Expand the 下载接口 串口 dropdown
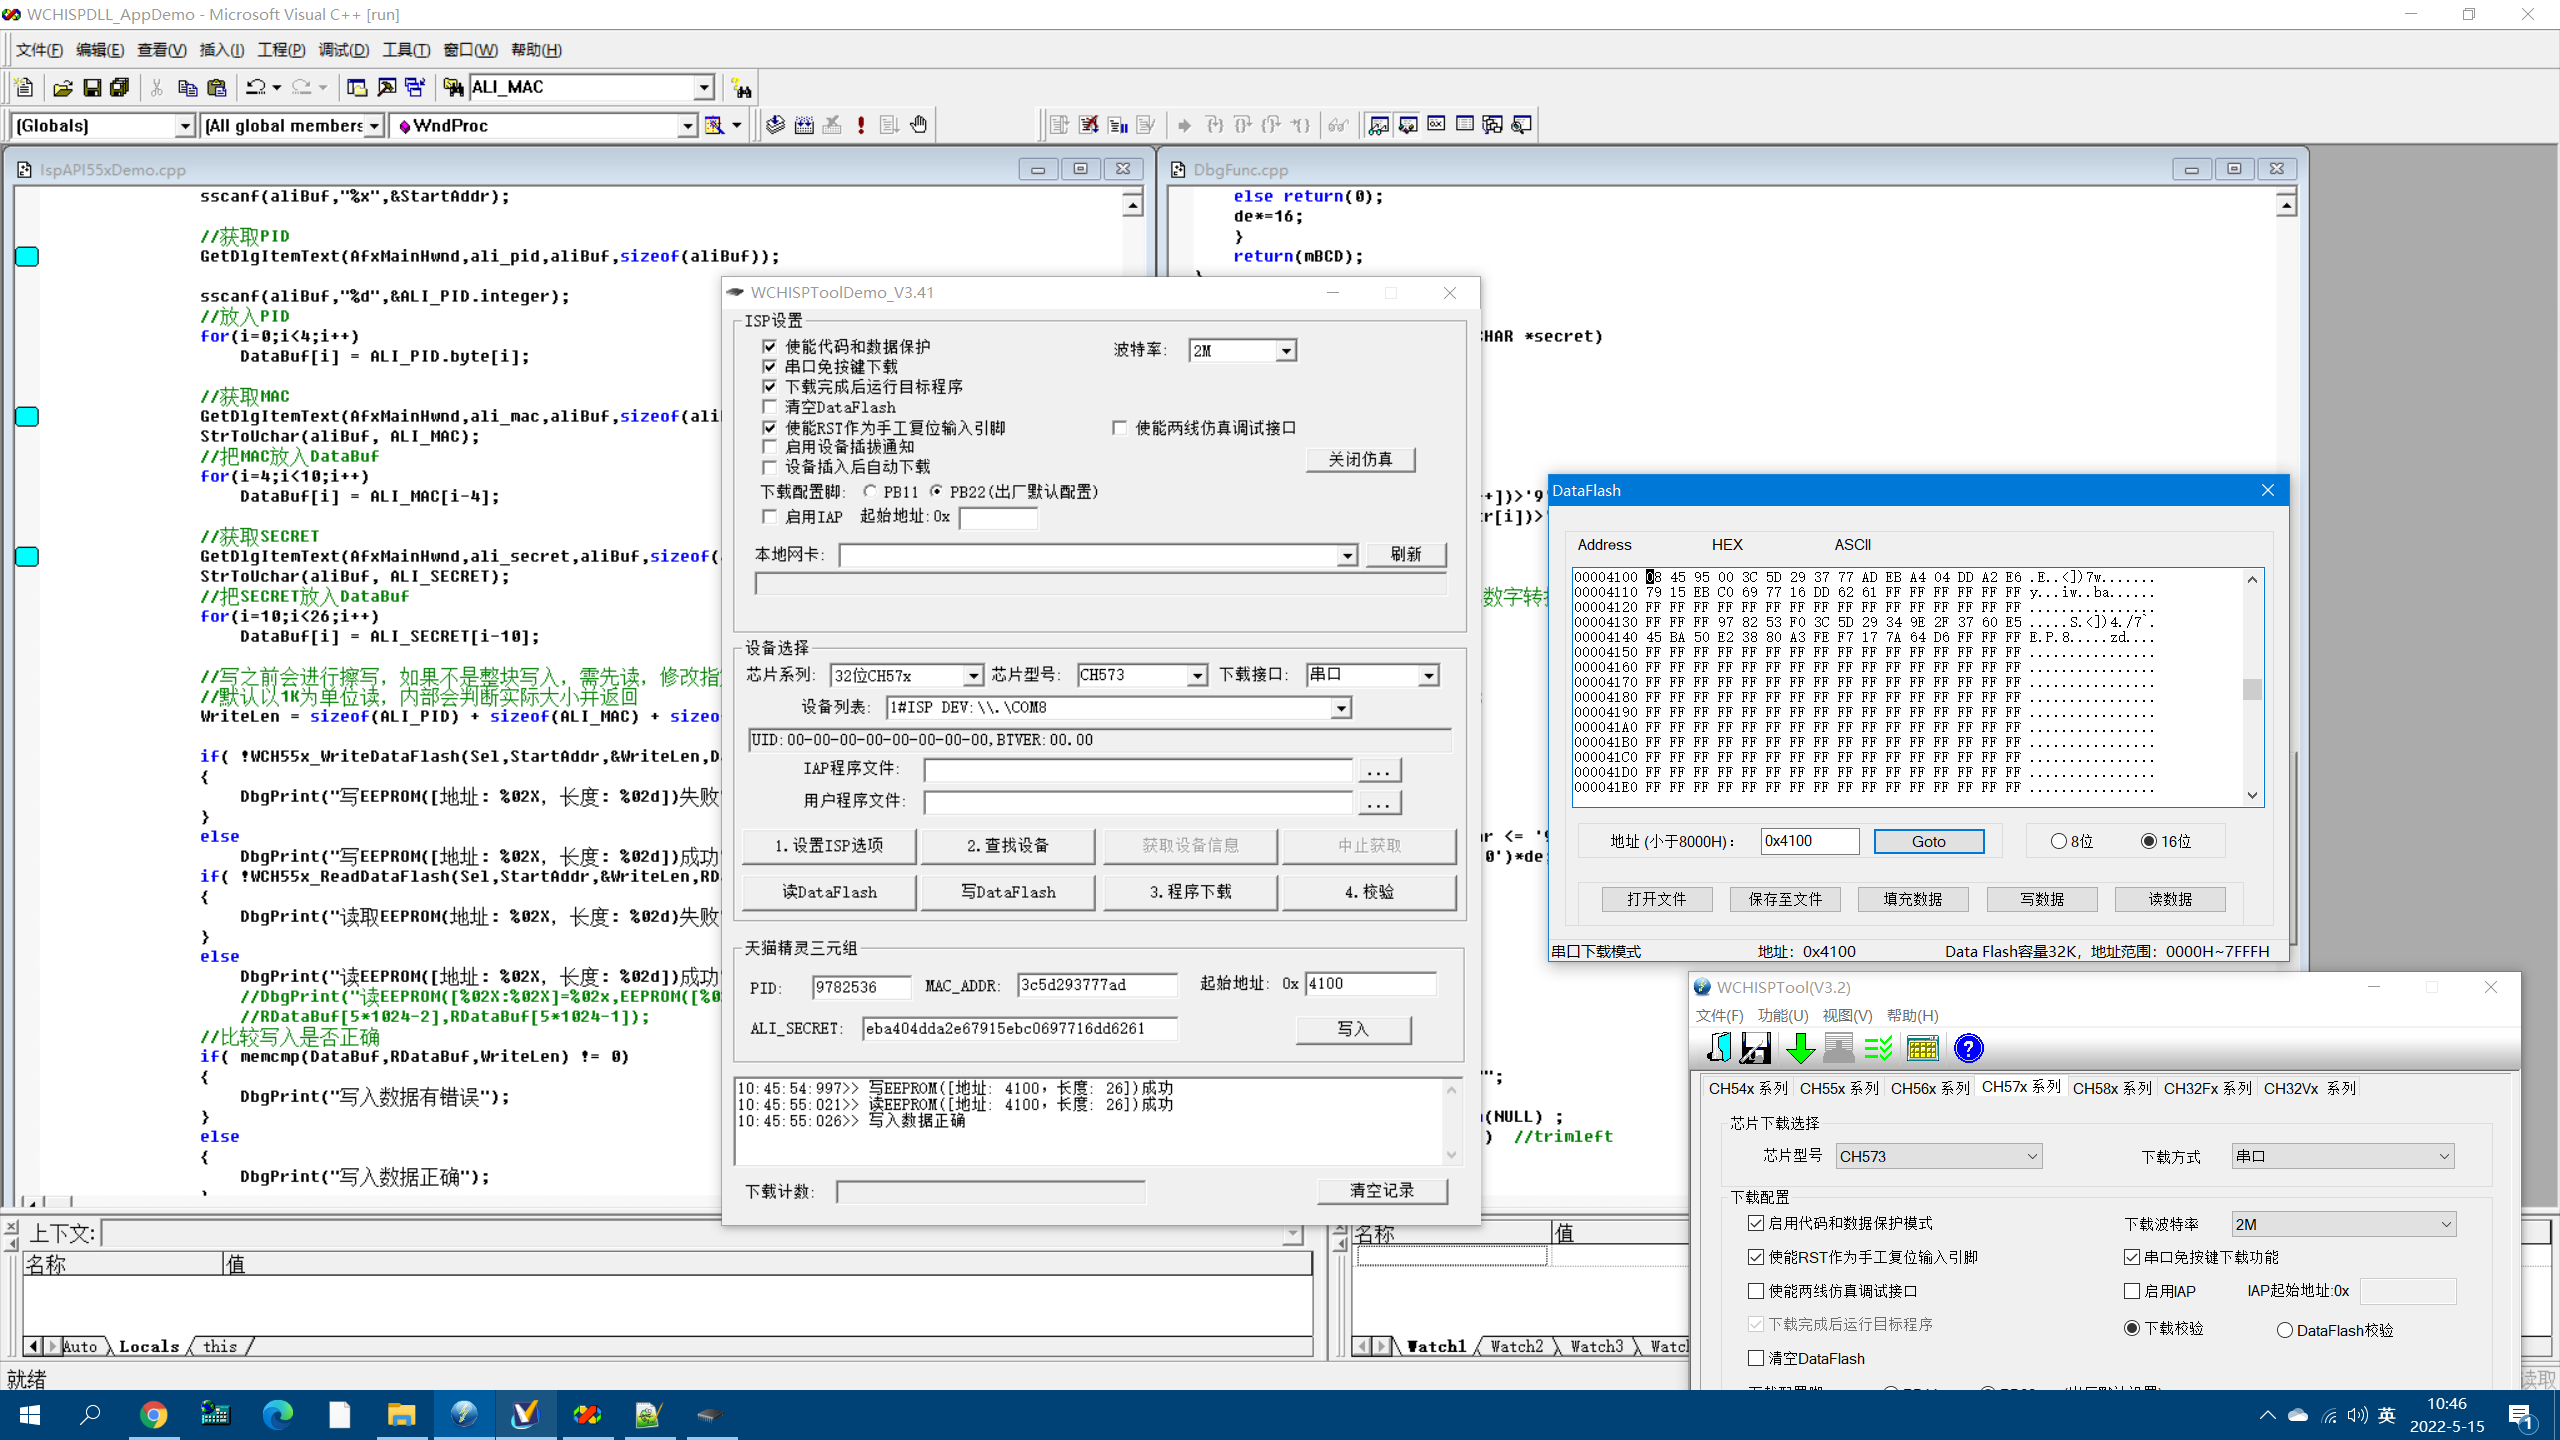 tap(1429, 676)
